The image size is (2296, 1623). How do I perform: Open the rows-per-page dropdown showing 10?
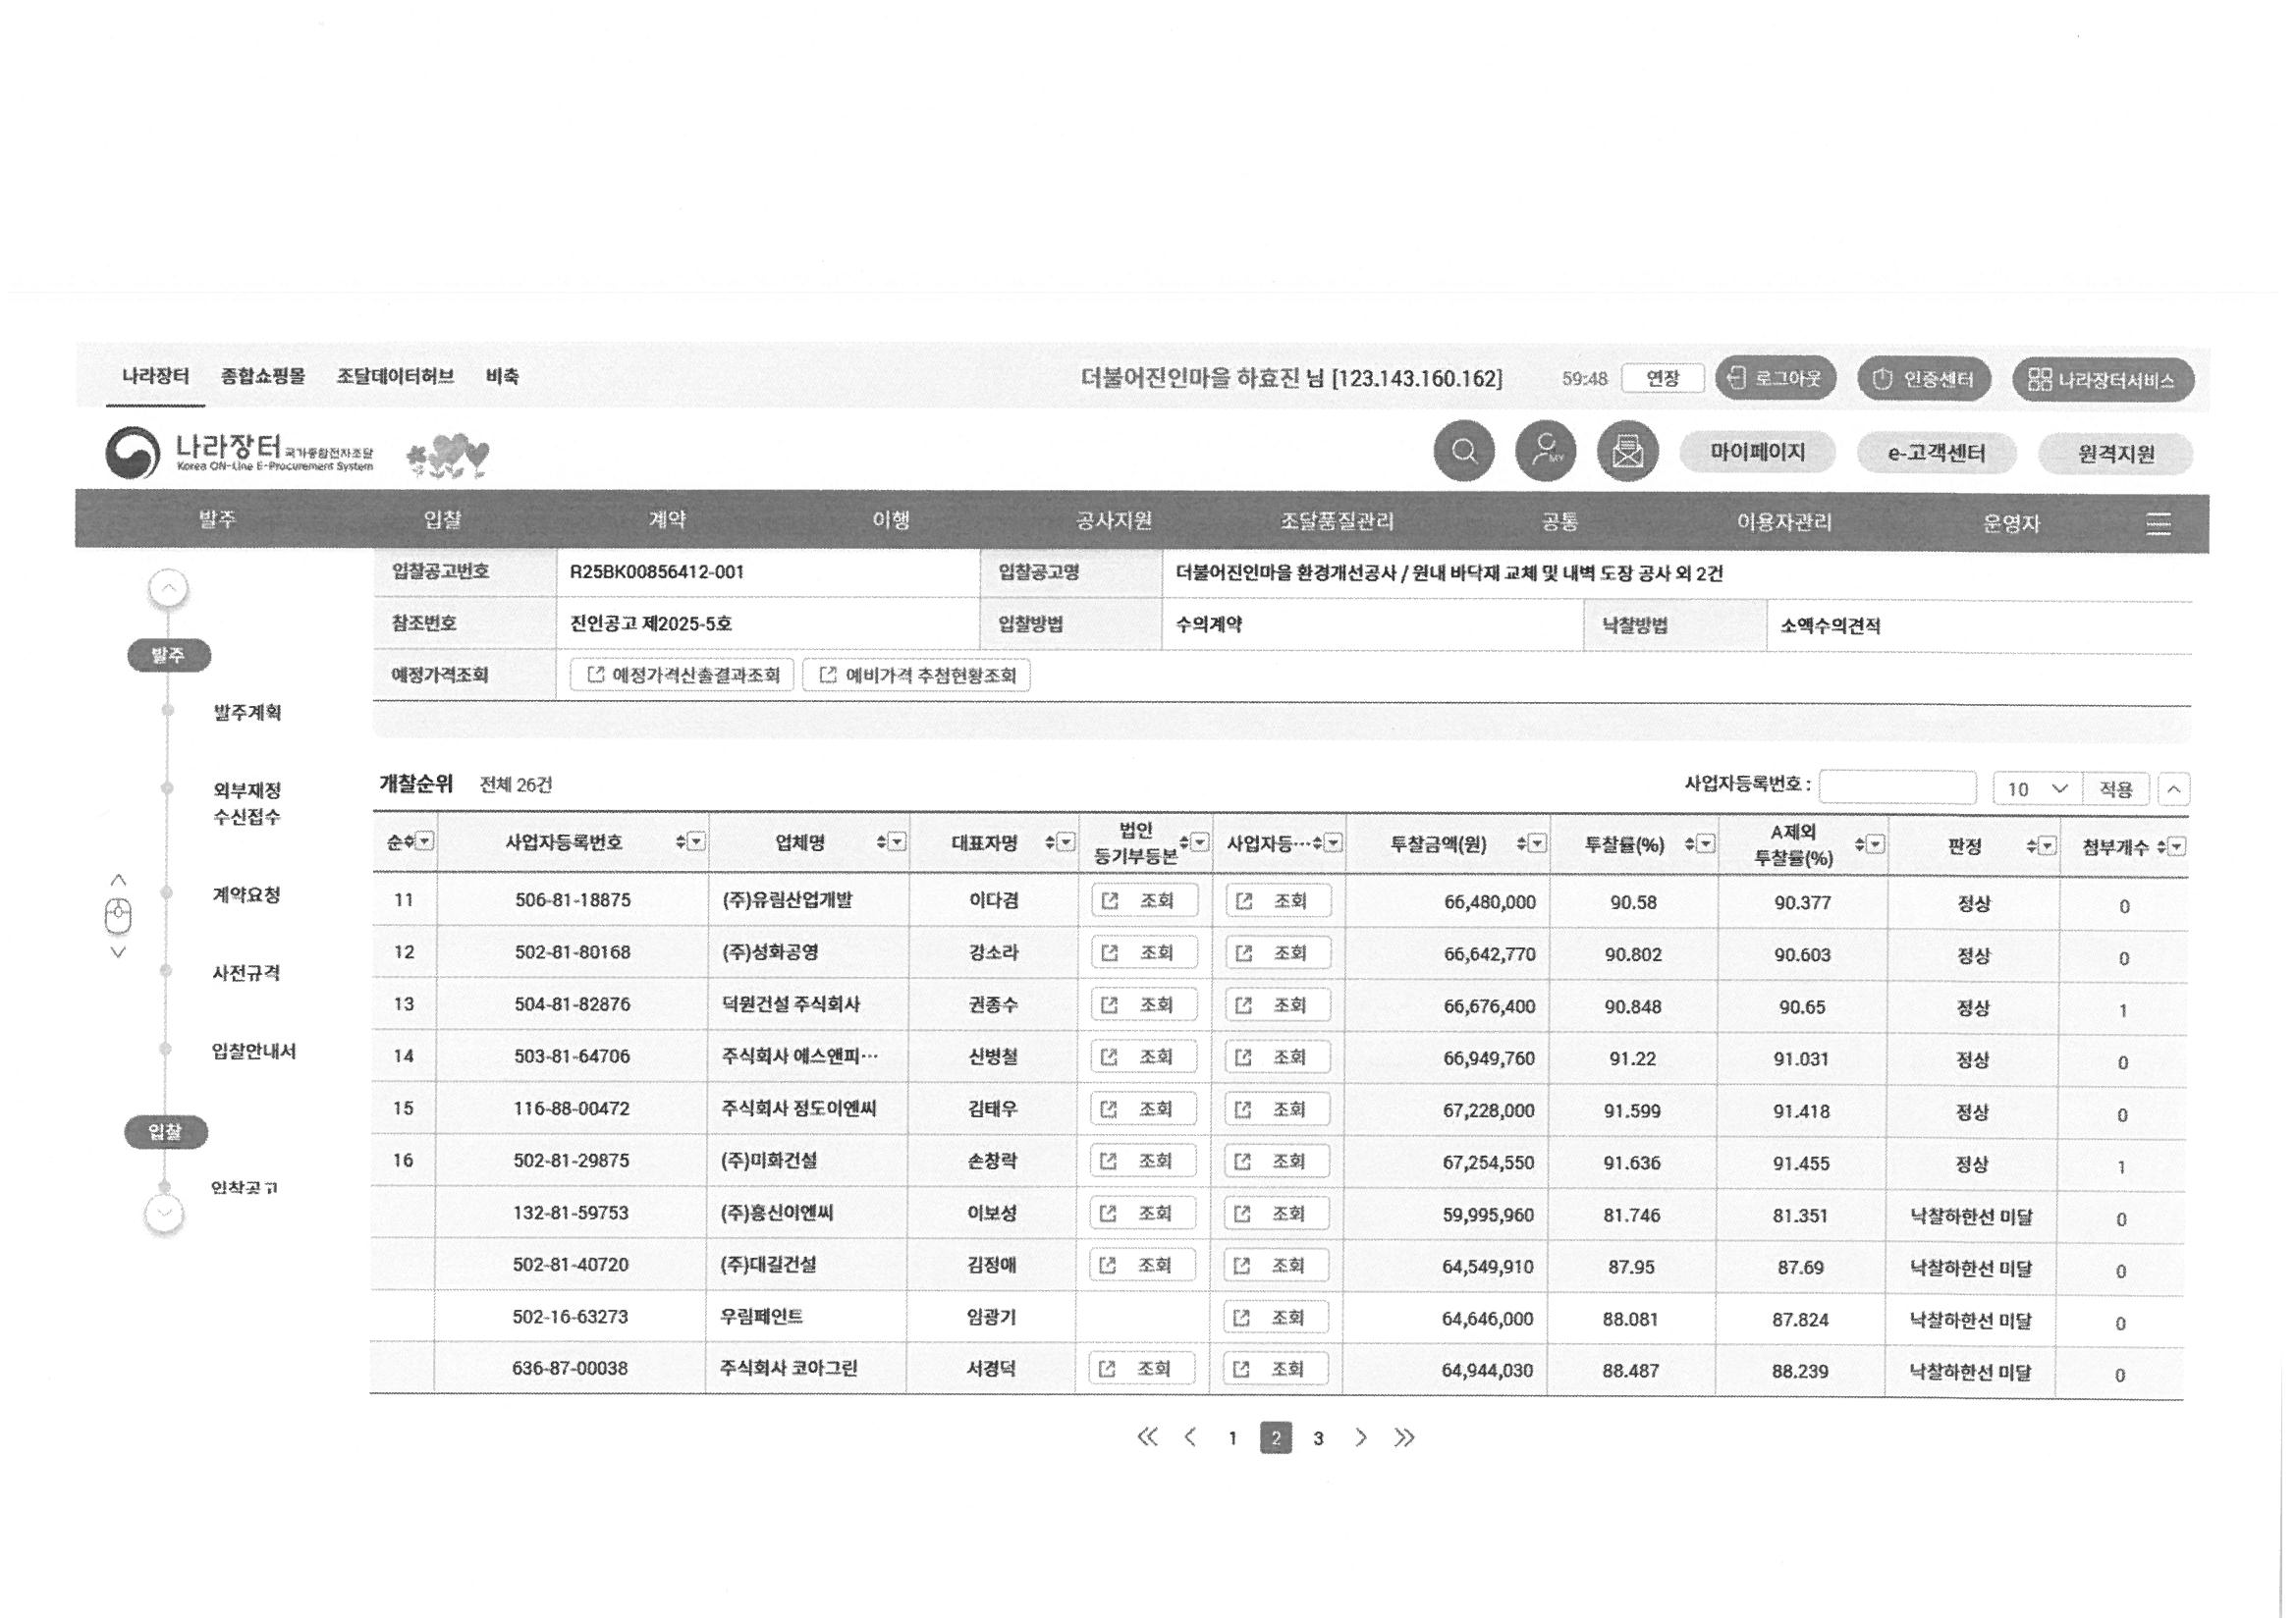[2037, 789]
